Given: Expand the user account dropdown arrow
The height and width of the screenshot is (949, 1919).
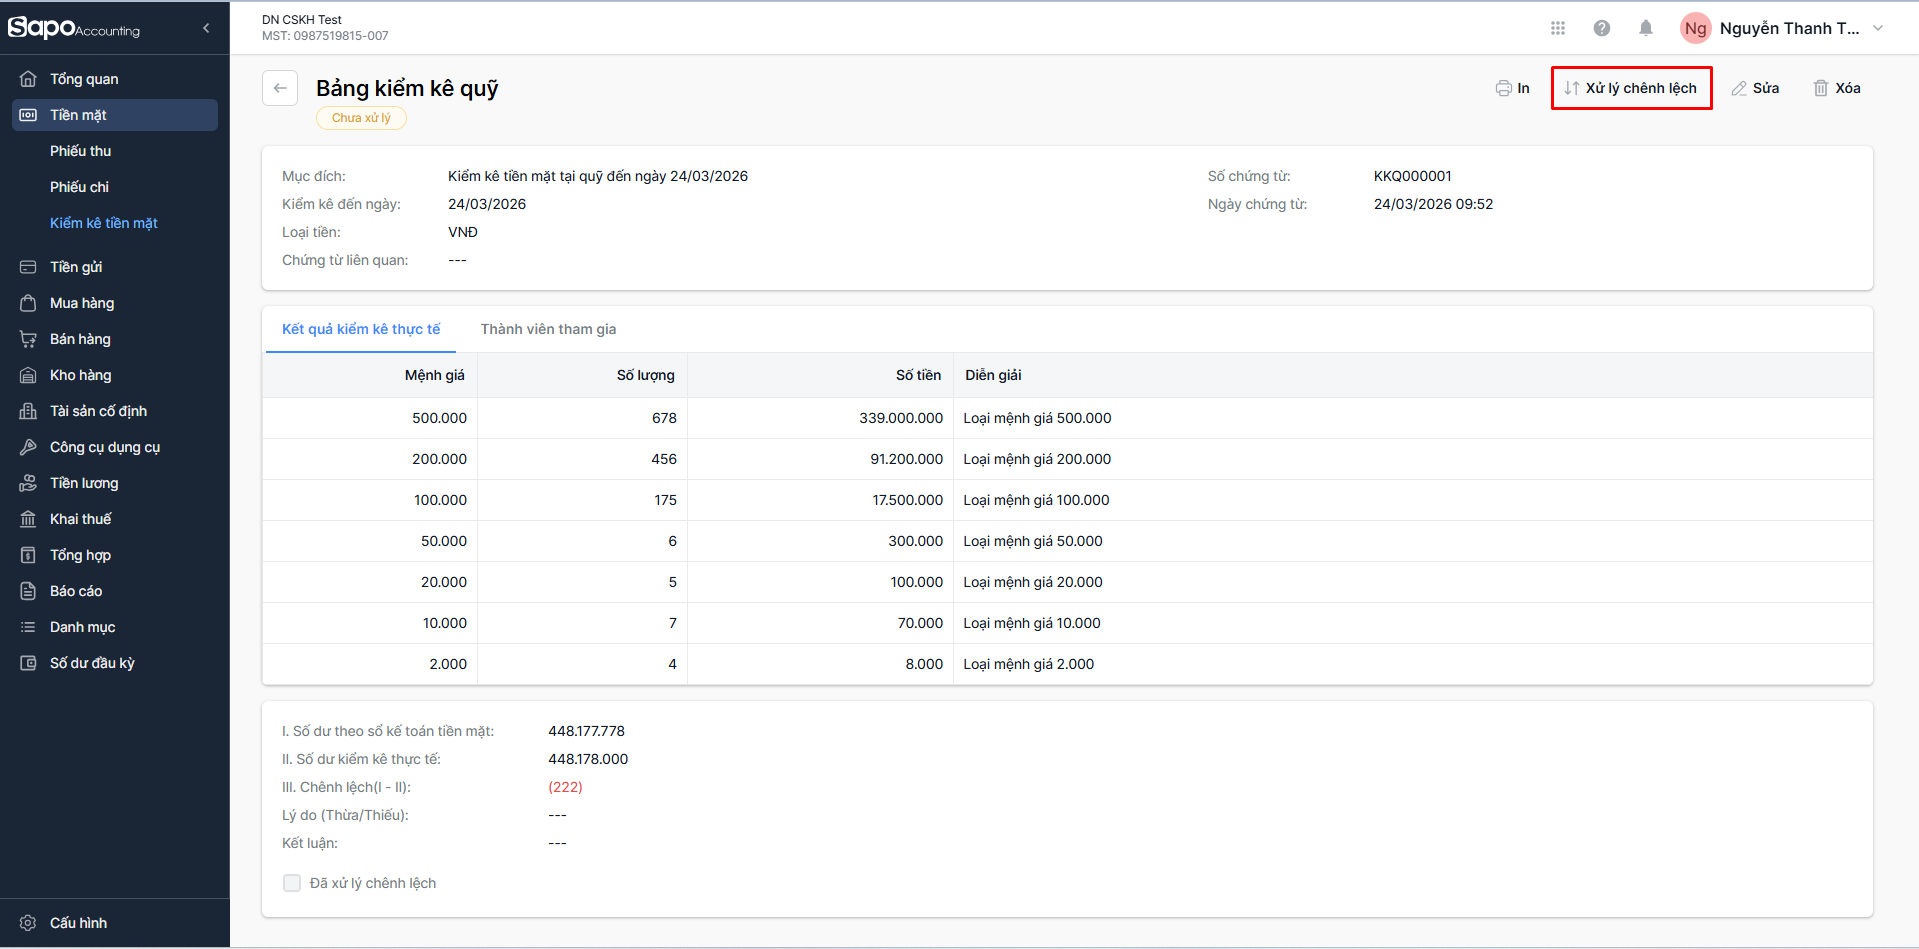Looking at the screenshot, I should pyautogui.click(x=1877, y=28).
